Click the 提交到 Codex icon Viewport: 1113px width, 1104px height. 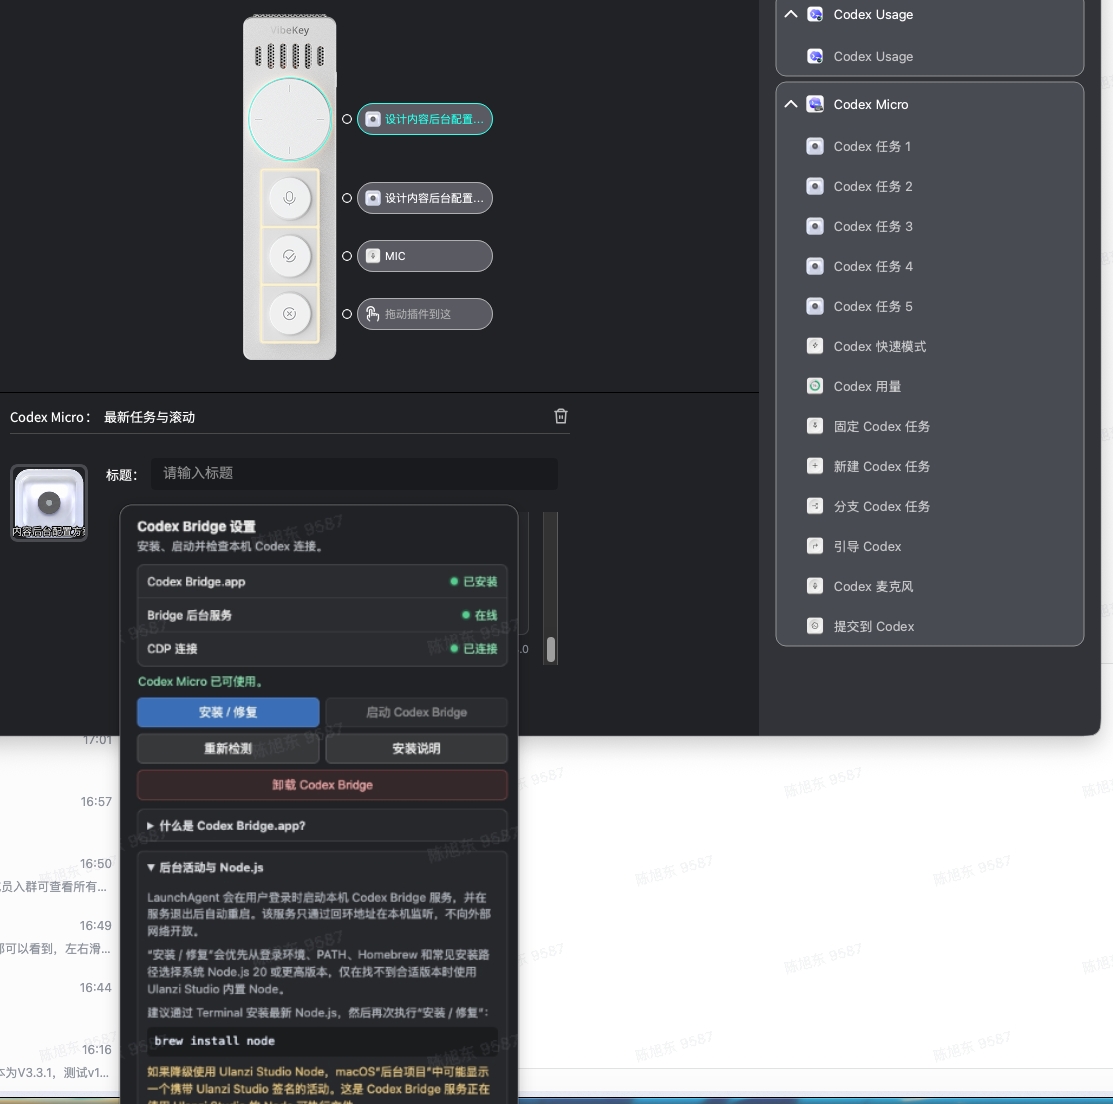pos(815,626)
